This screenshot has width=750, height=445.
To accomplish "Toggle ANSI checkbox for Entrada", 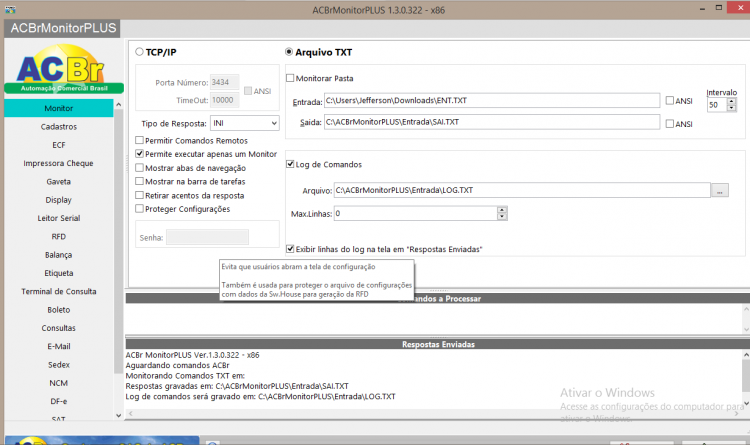I will point(670,100).
